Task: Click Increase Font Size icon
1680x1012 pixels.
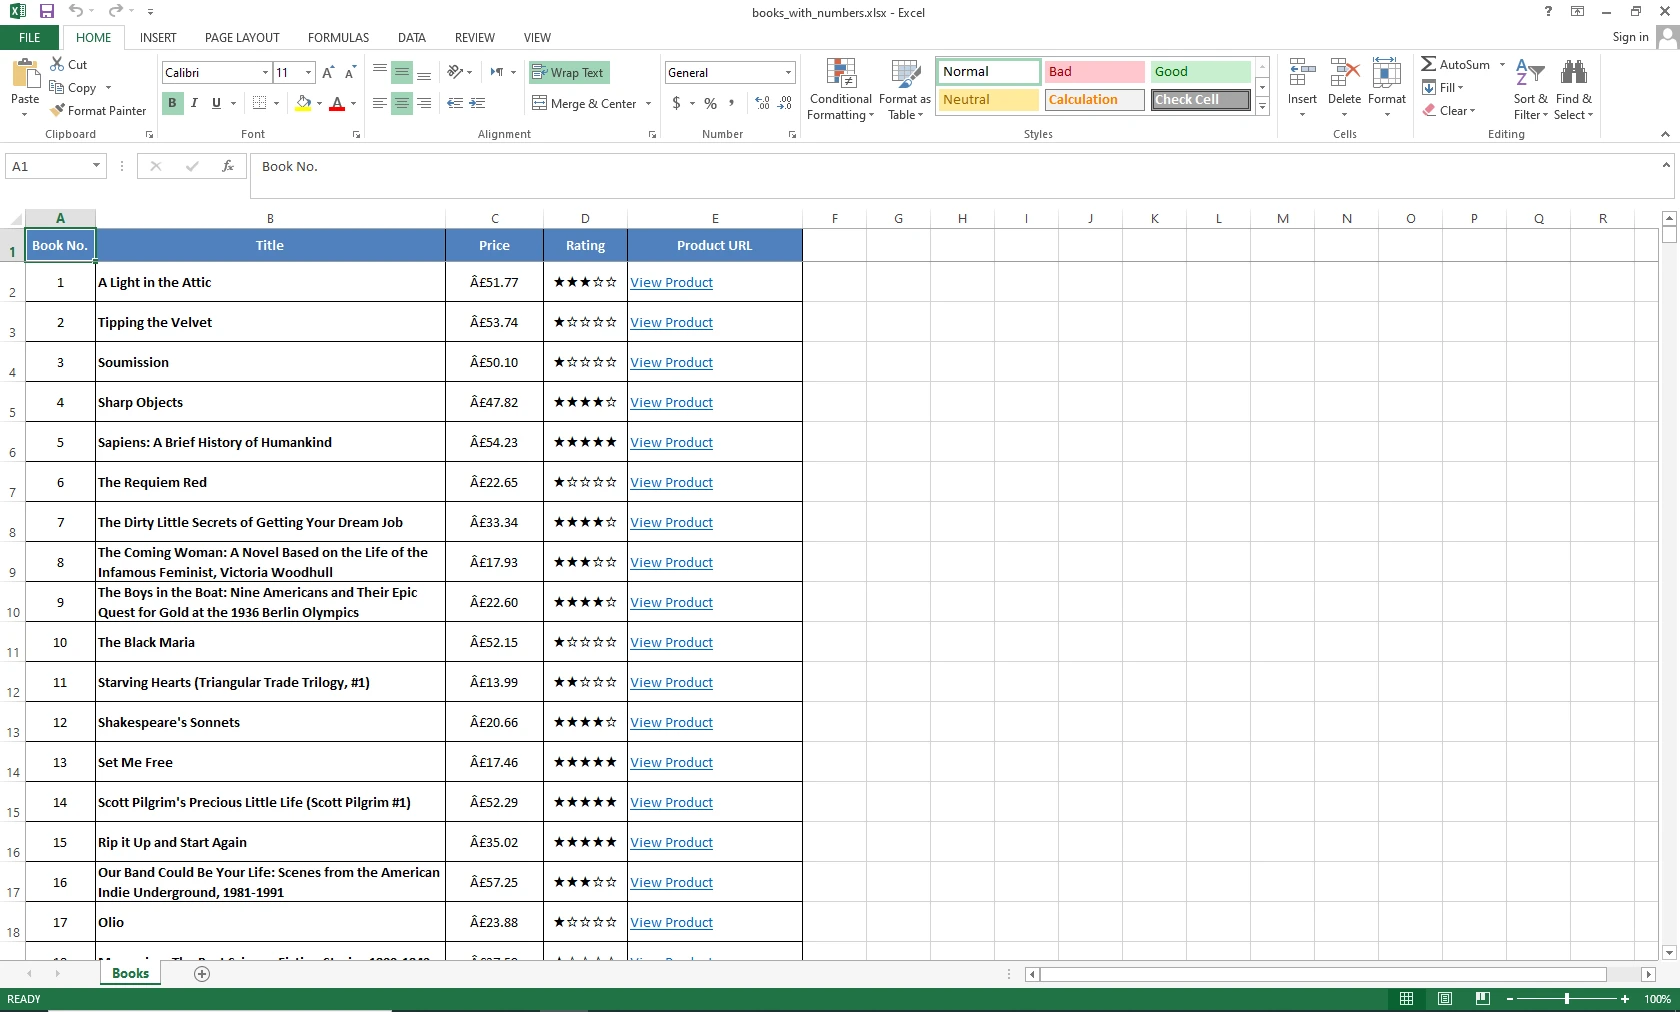Action: [x=328, y=73]
